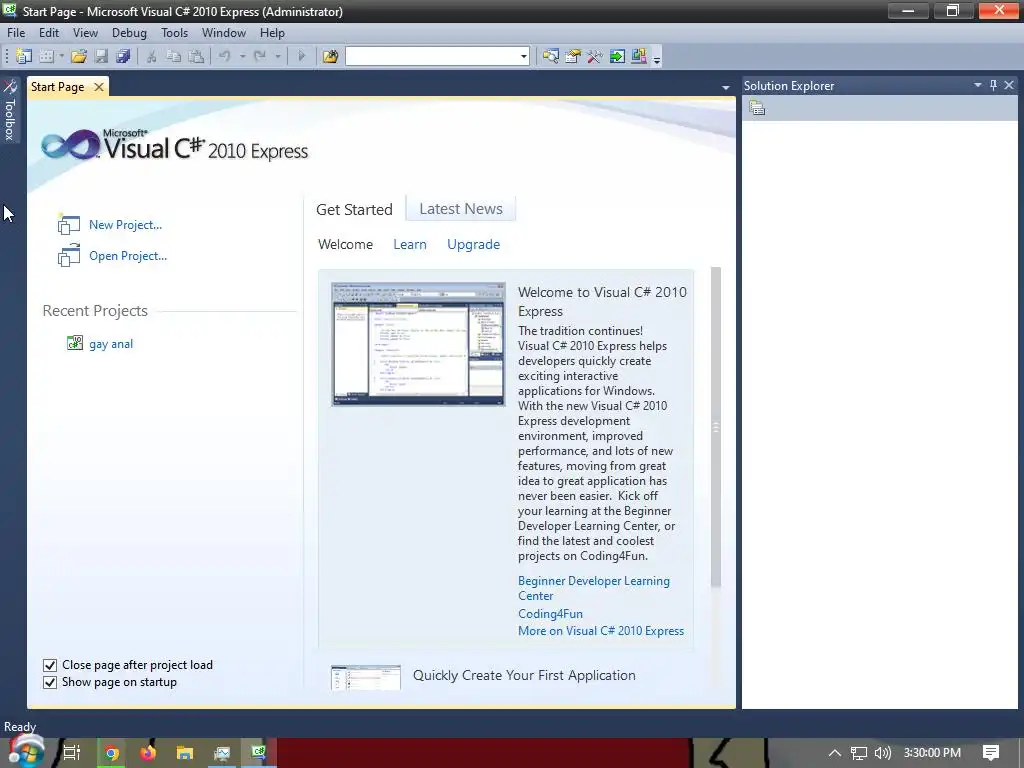
Task: Click the Redo arrow icon
Action: (x=260, y=57)
